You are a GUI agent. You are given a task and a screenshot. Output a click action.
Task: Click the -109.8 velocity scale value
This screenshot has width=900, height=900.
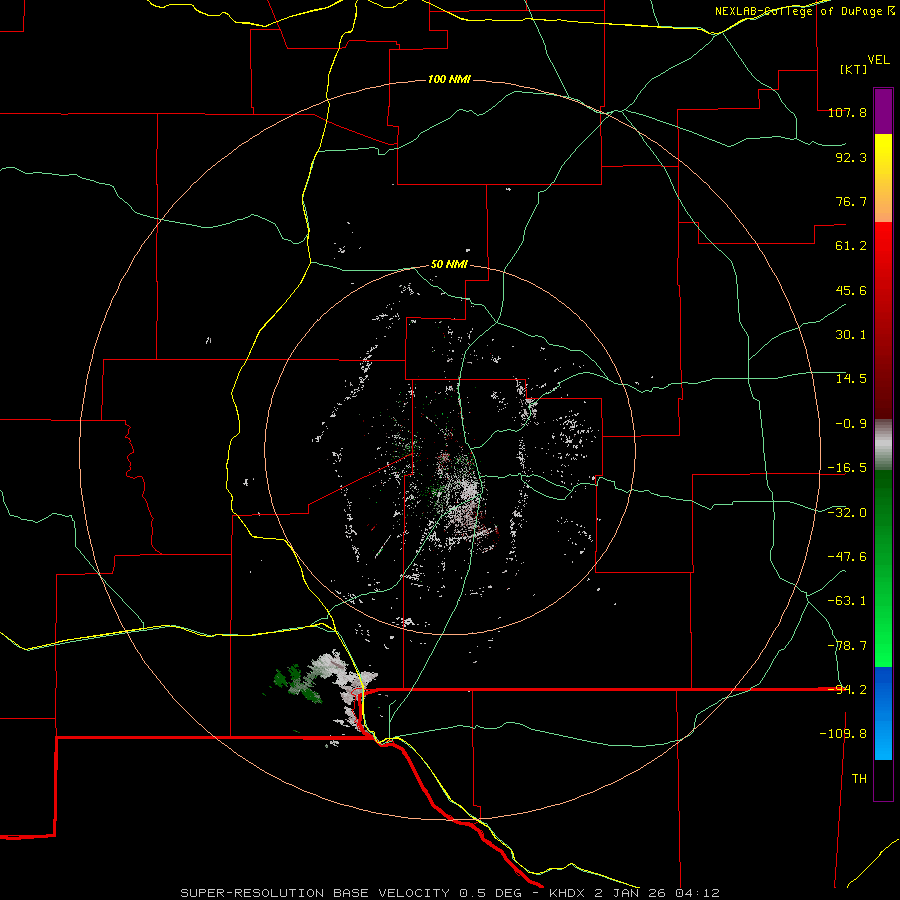[843, 734]
